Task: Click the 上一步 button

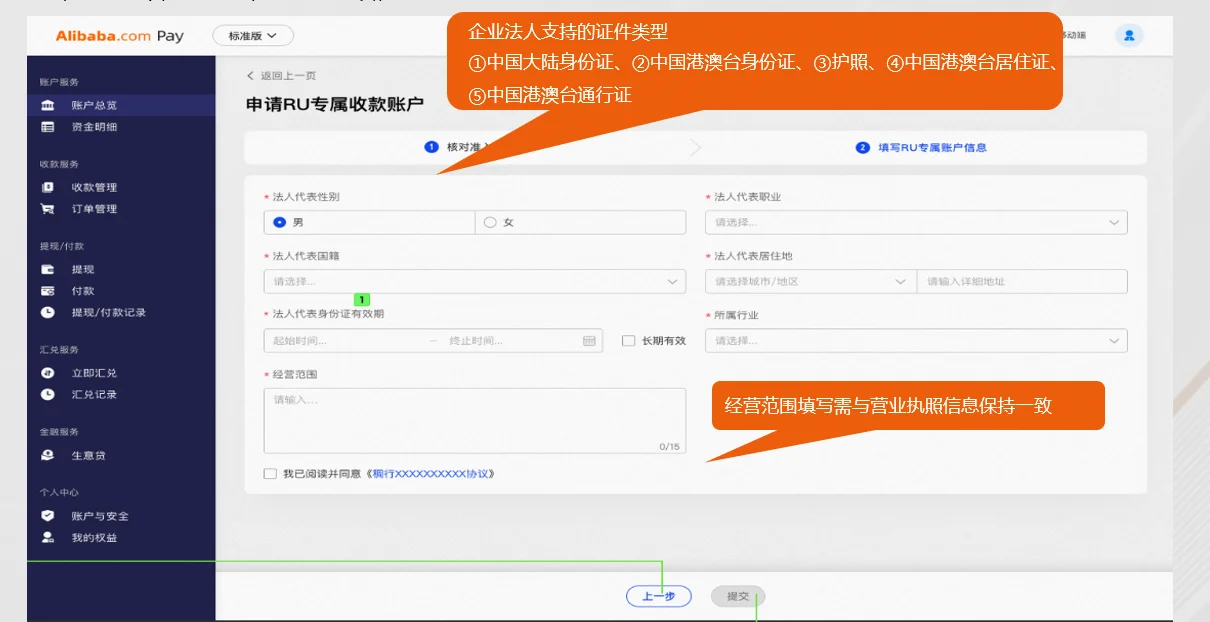Action: pyautogui.click(x=658, y=597)
